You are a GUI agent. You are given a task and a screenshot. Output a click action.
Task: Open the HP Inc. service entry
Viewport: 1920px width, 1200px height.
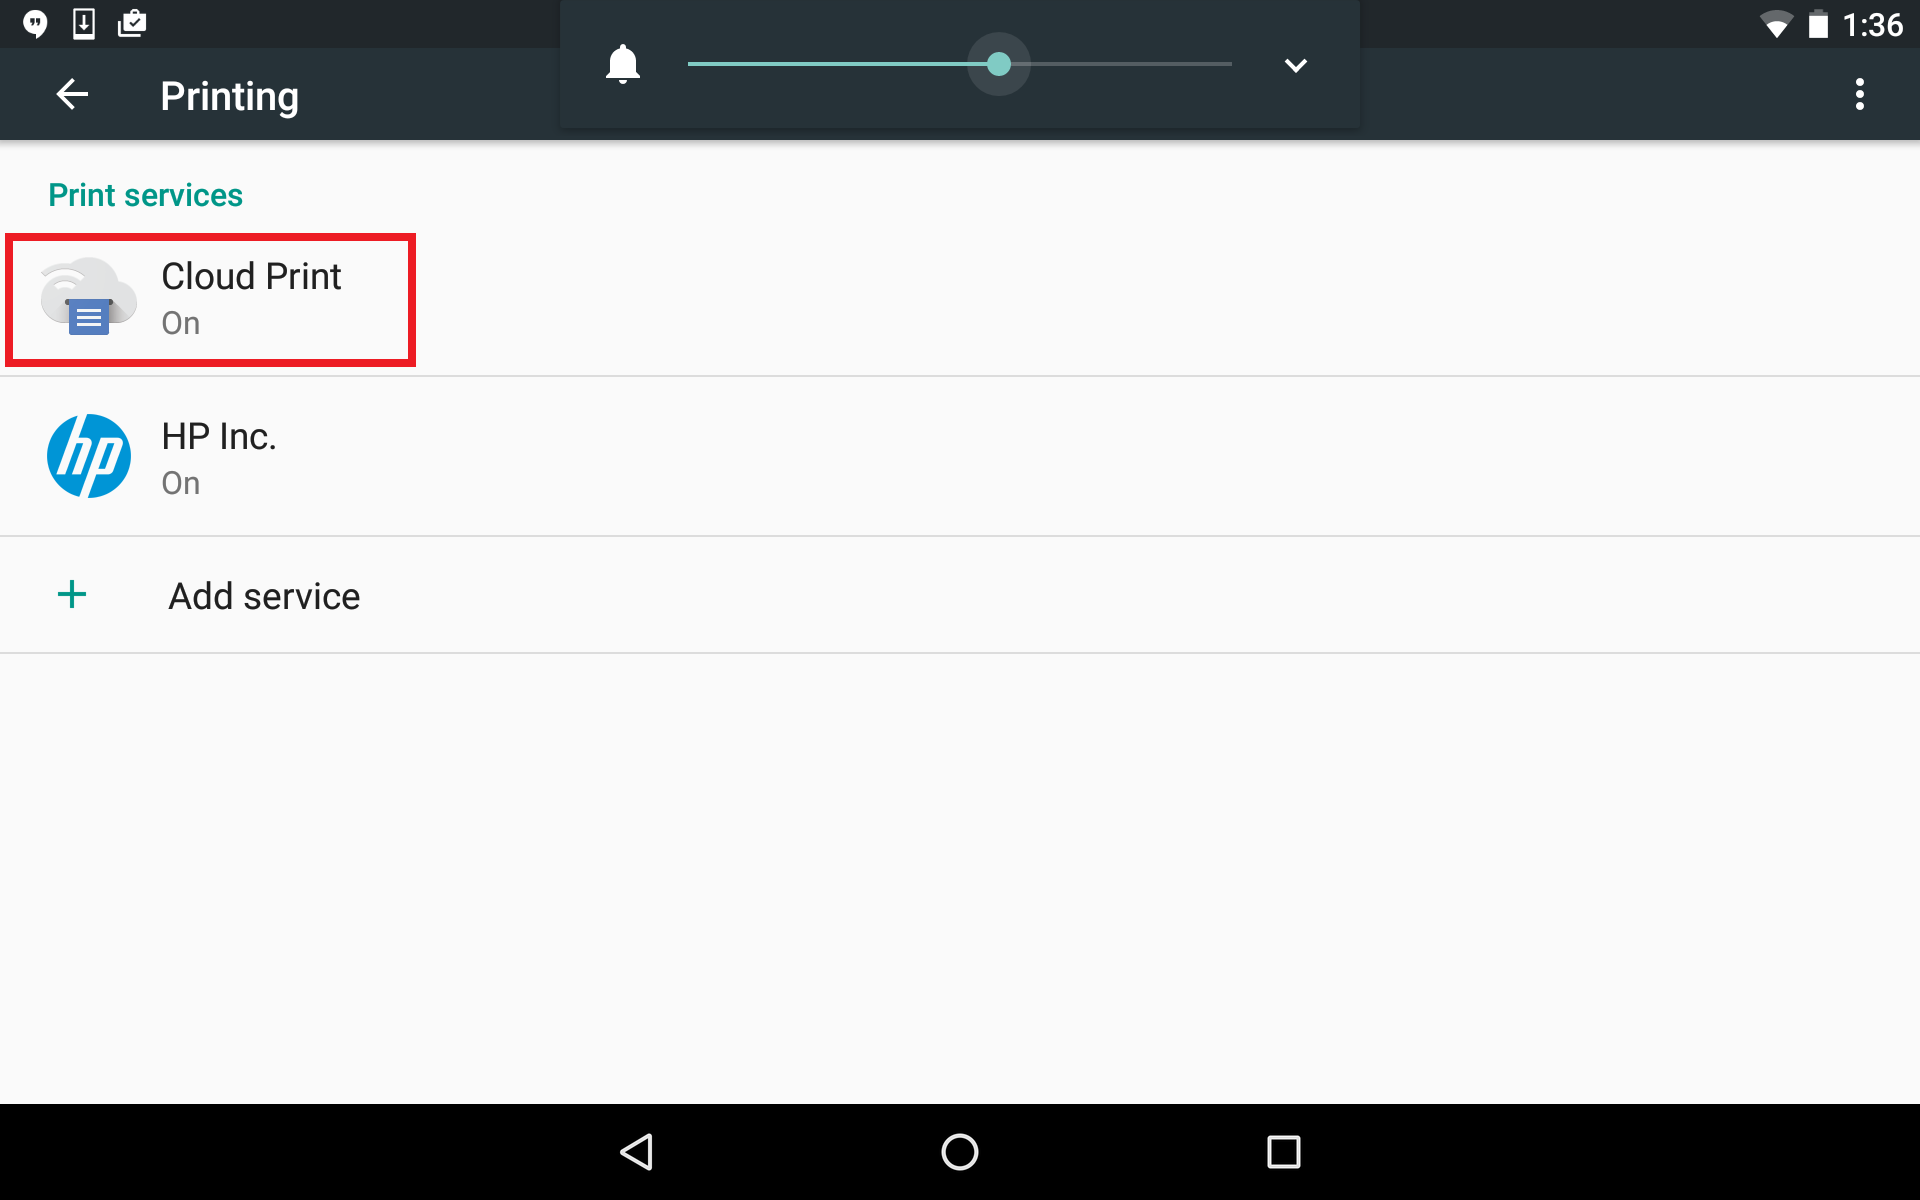click(x=960, y=457)
